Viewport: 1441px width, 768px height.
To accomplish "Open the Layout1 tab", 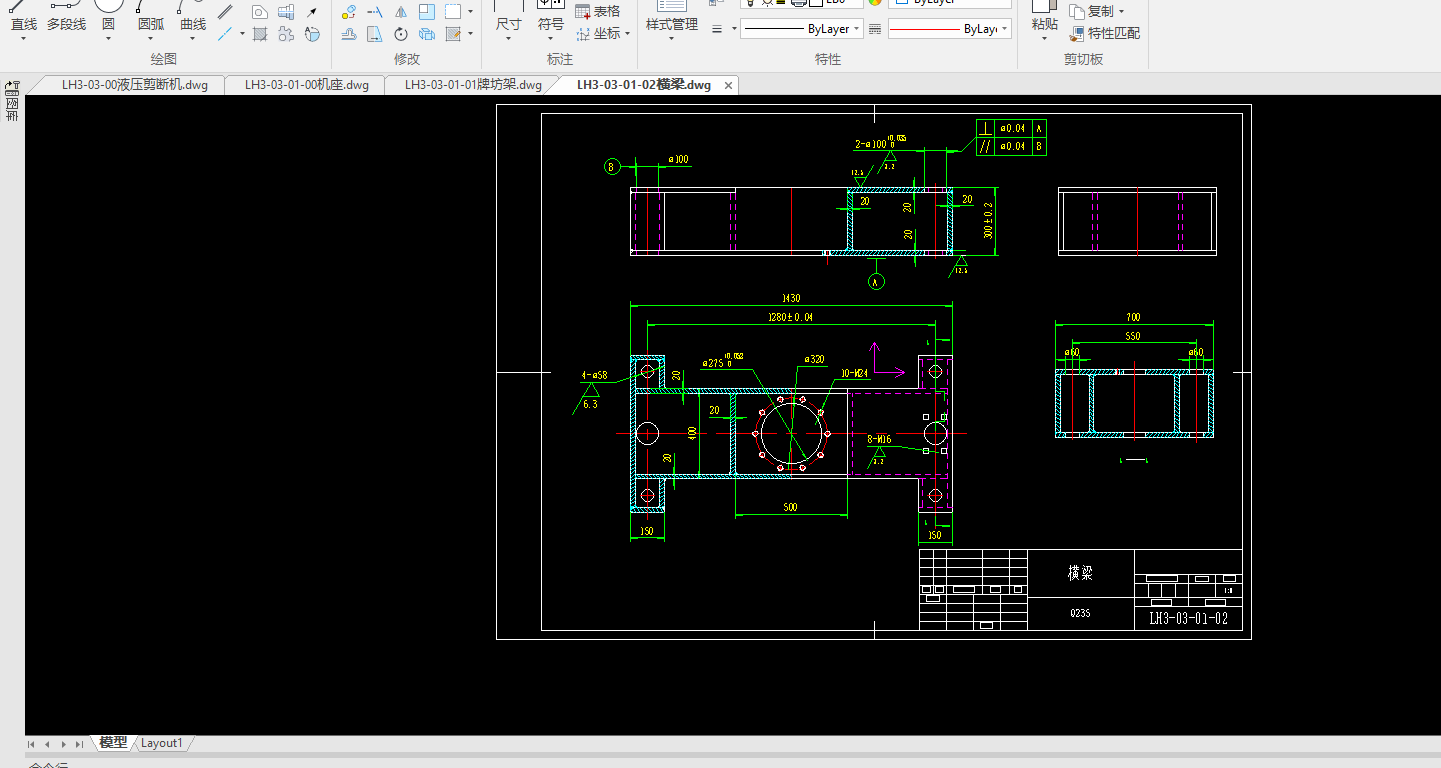I will [x=161, y=743].
